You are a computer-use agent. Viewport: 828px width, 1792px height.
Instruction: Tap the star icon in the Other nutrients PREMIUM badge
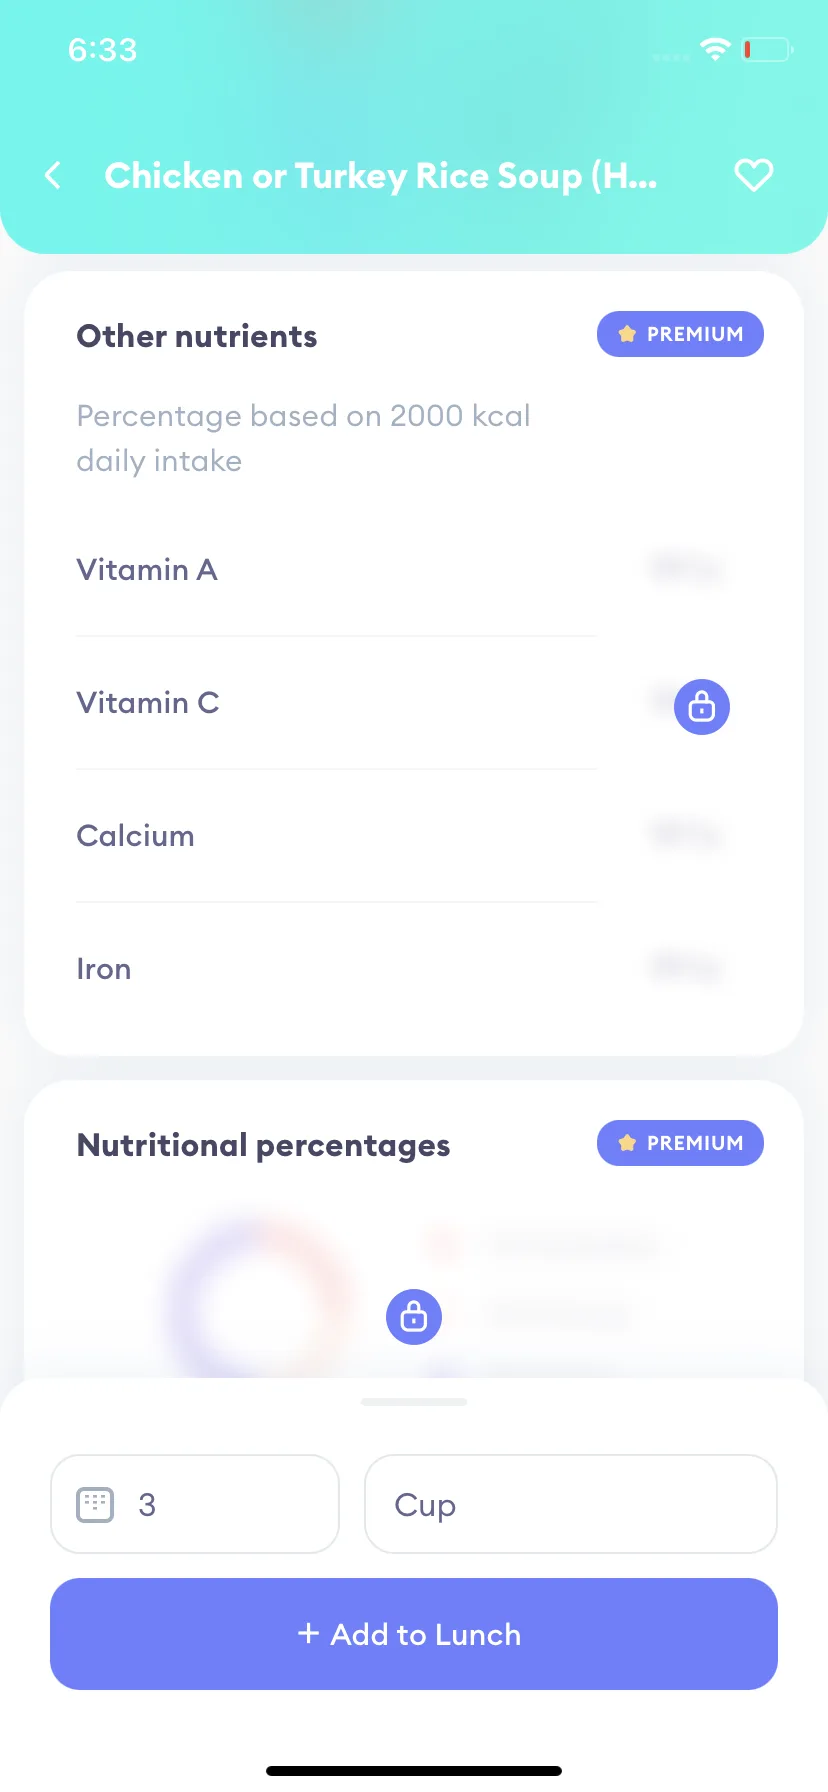(627, 334)
